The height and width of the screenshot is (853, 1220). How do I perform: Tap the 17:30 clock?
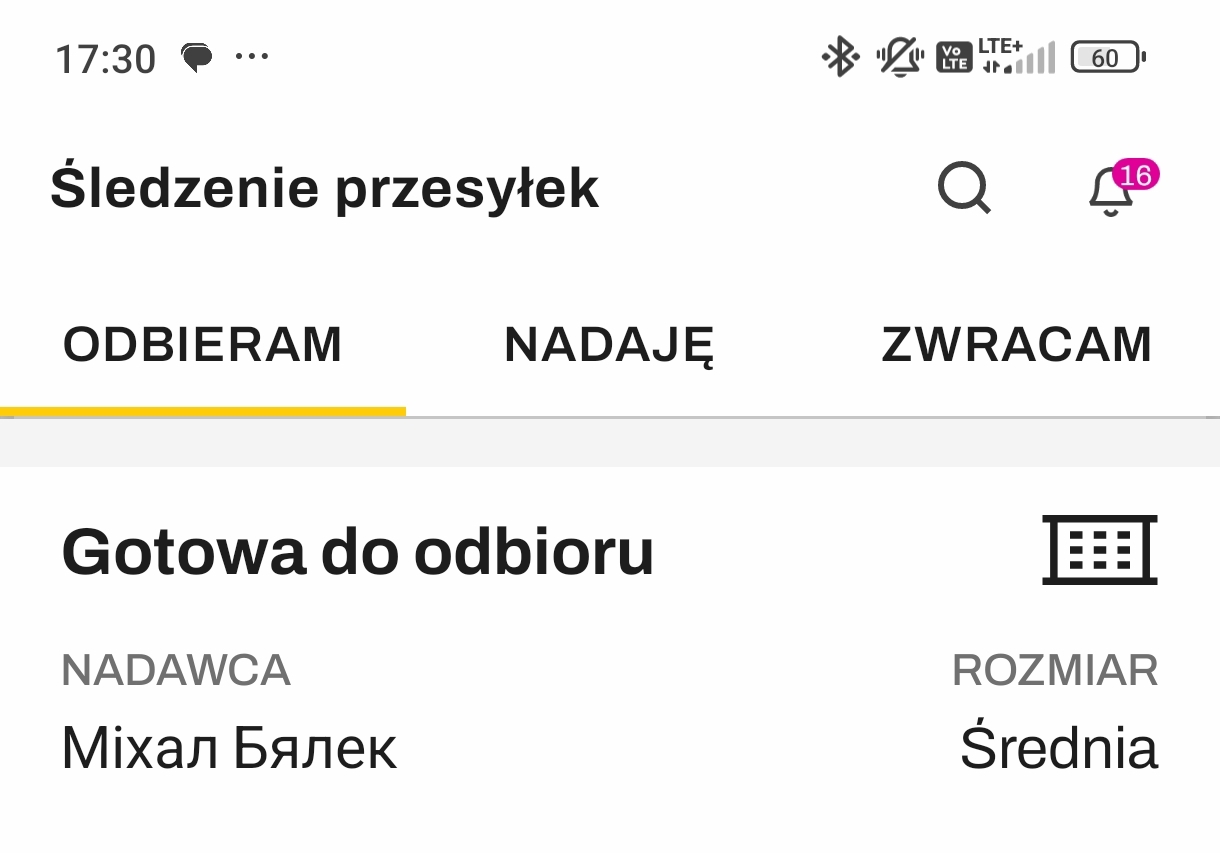click(105, 59)
